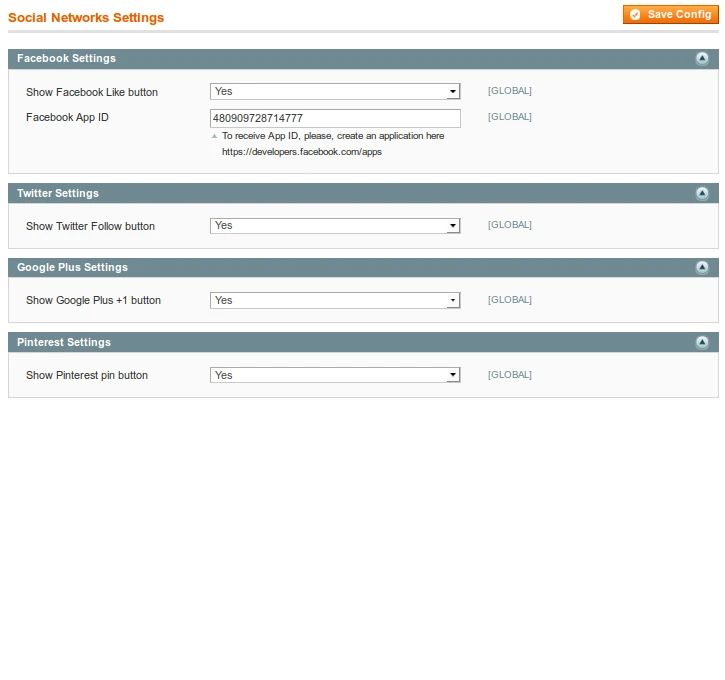Image resolution: width=725 pixels, height=680 pixels.
Task: Click the [GLOBAL] tag beside Facebook App ID
Action: point(510,117)
